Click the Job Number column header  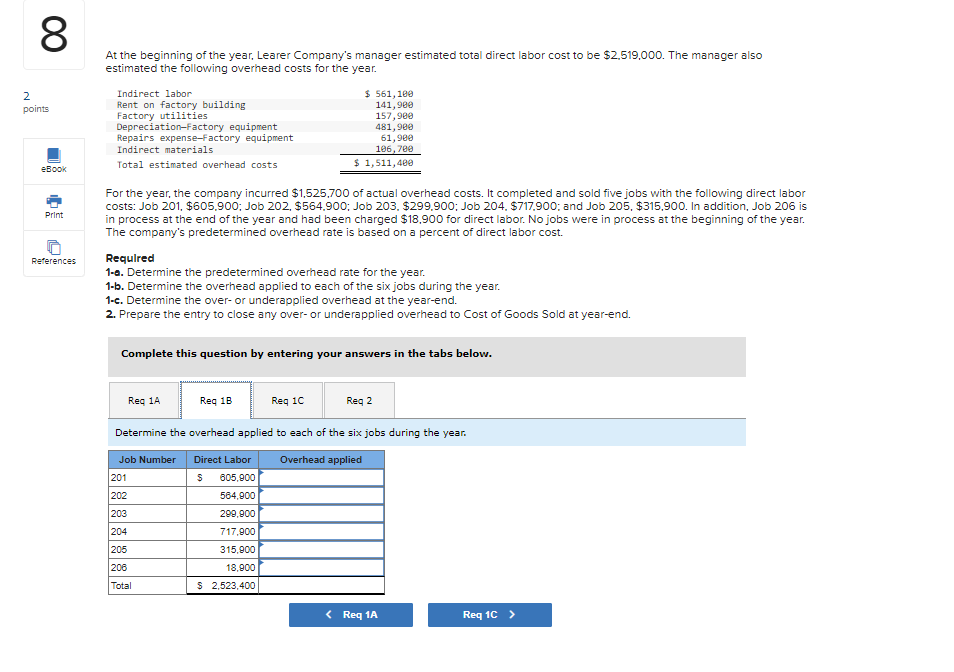pyautogui.click(x=147, y=460)
